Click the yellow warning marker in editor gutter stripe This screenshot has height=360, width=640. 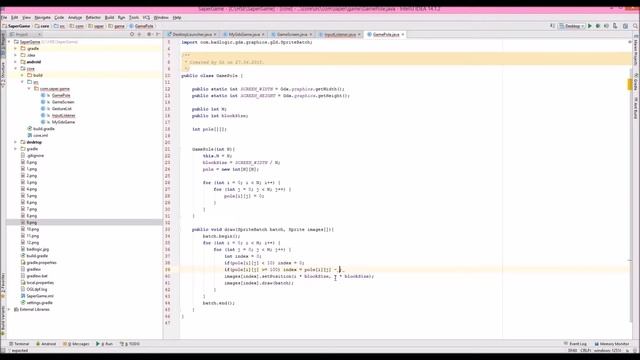click(629, 84)
